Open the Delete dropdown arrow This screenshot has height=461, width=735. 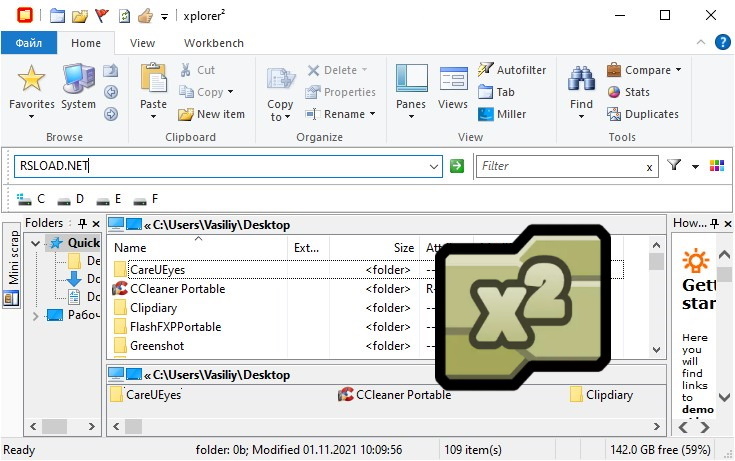[364, 70]
